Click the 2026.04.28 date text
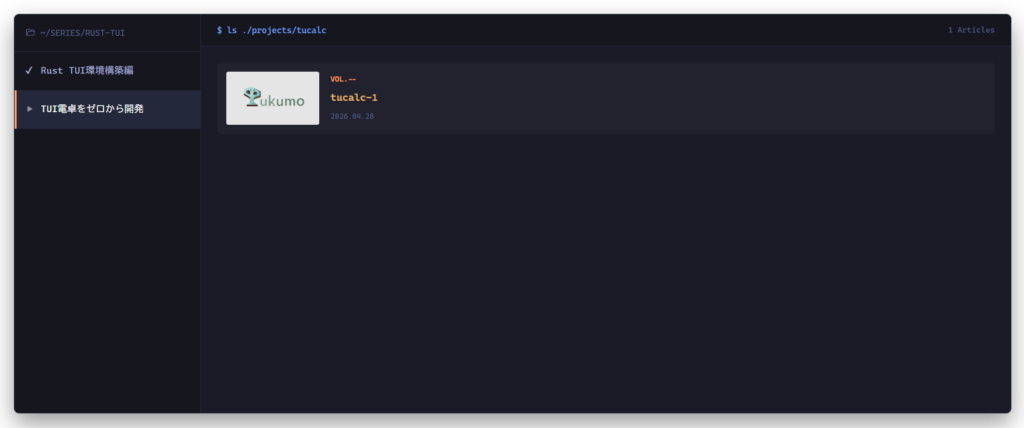 352,116
